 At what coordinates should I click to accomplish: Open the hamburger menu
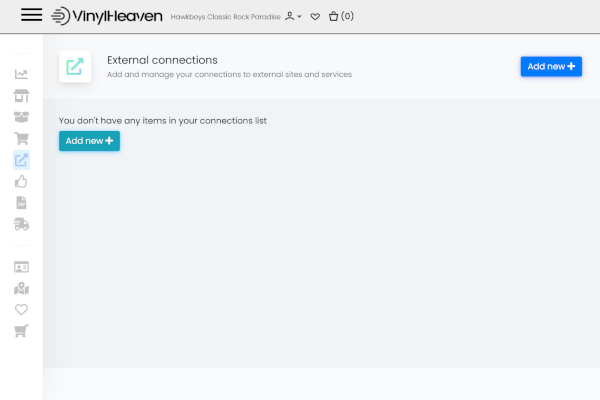31,15
